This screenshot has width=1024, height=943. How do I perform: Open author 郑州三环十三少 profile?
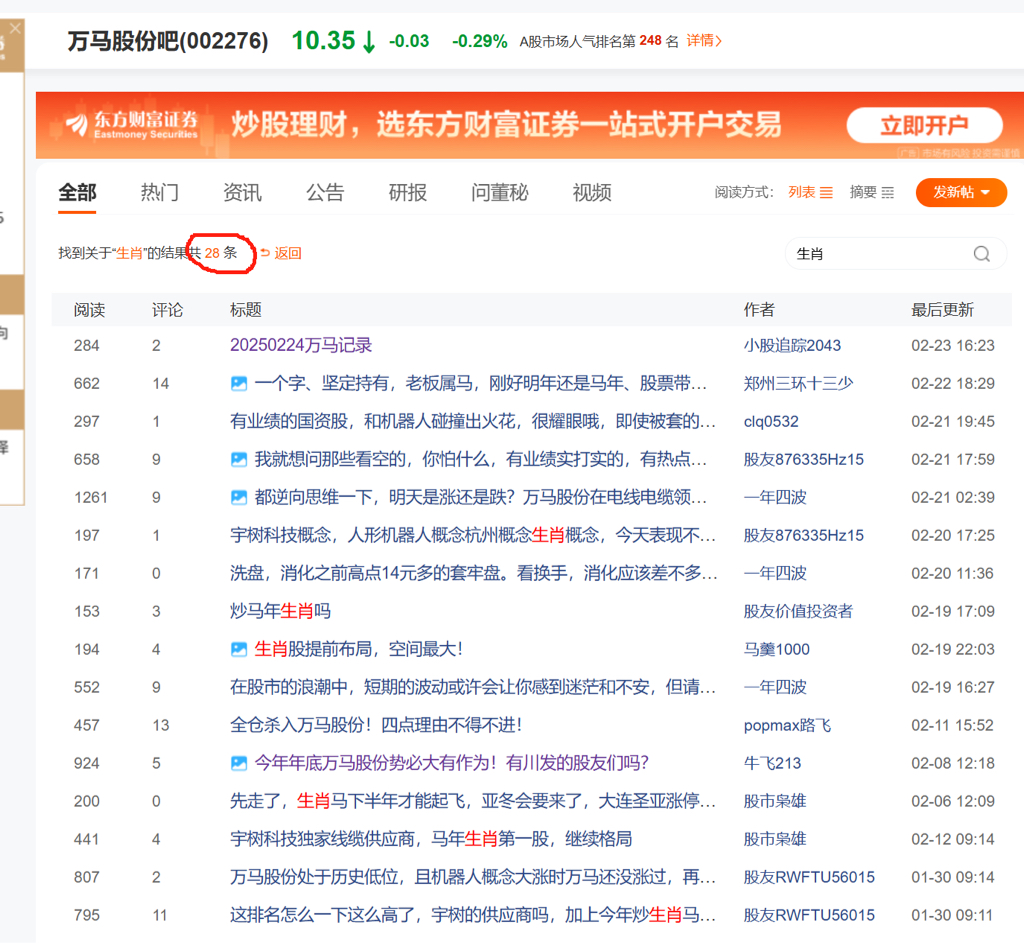[x=798, y=383]
